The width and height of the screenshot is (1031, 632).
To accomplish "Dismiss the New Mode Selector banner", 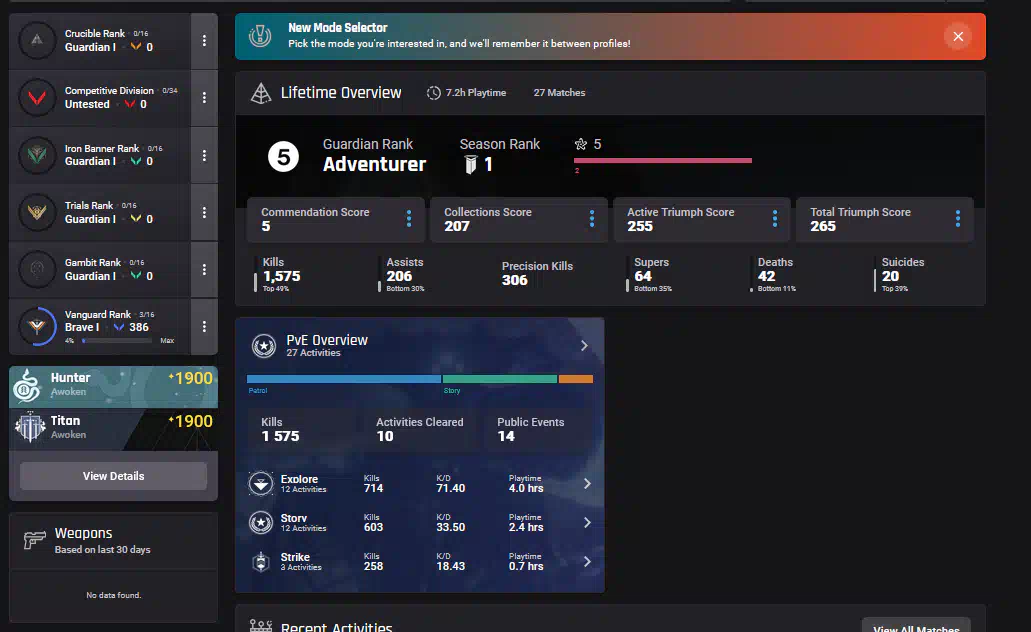I will click(958, 37).
